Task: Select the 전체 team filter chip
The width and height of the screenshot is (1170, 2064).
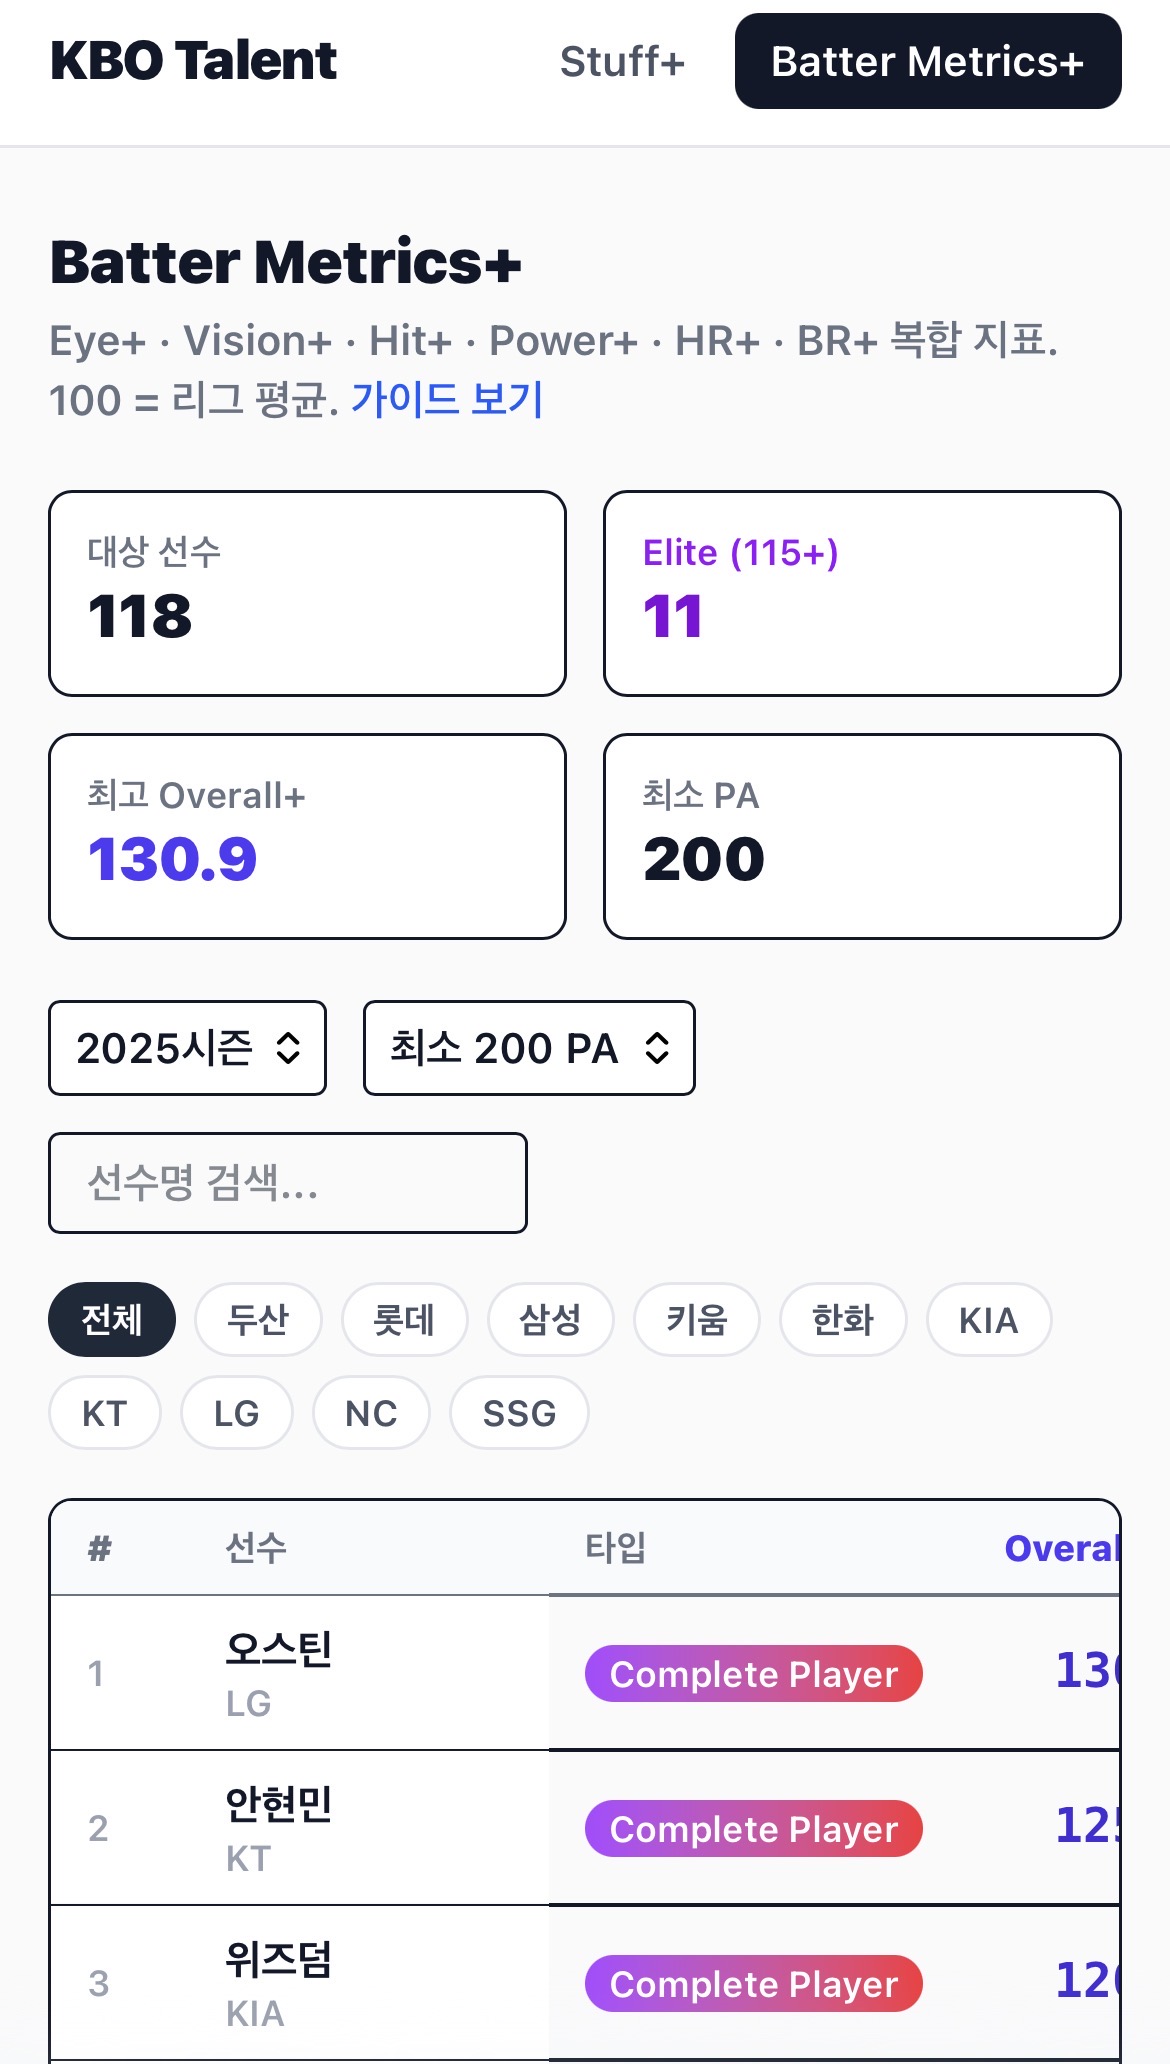Action: tap(112, 1320)
